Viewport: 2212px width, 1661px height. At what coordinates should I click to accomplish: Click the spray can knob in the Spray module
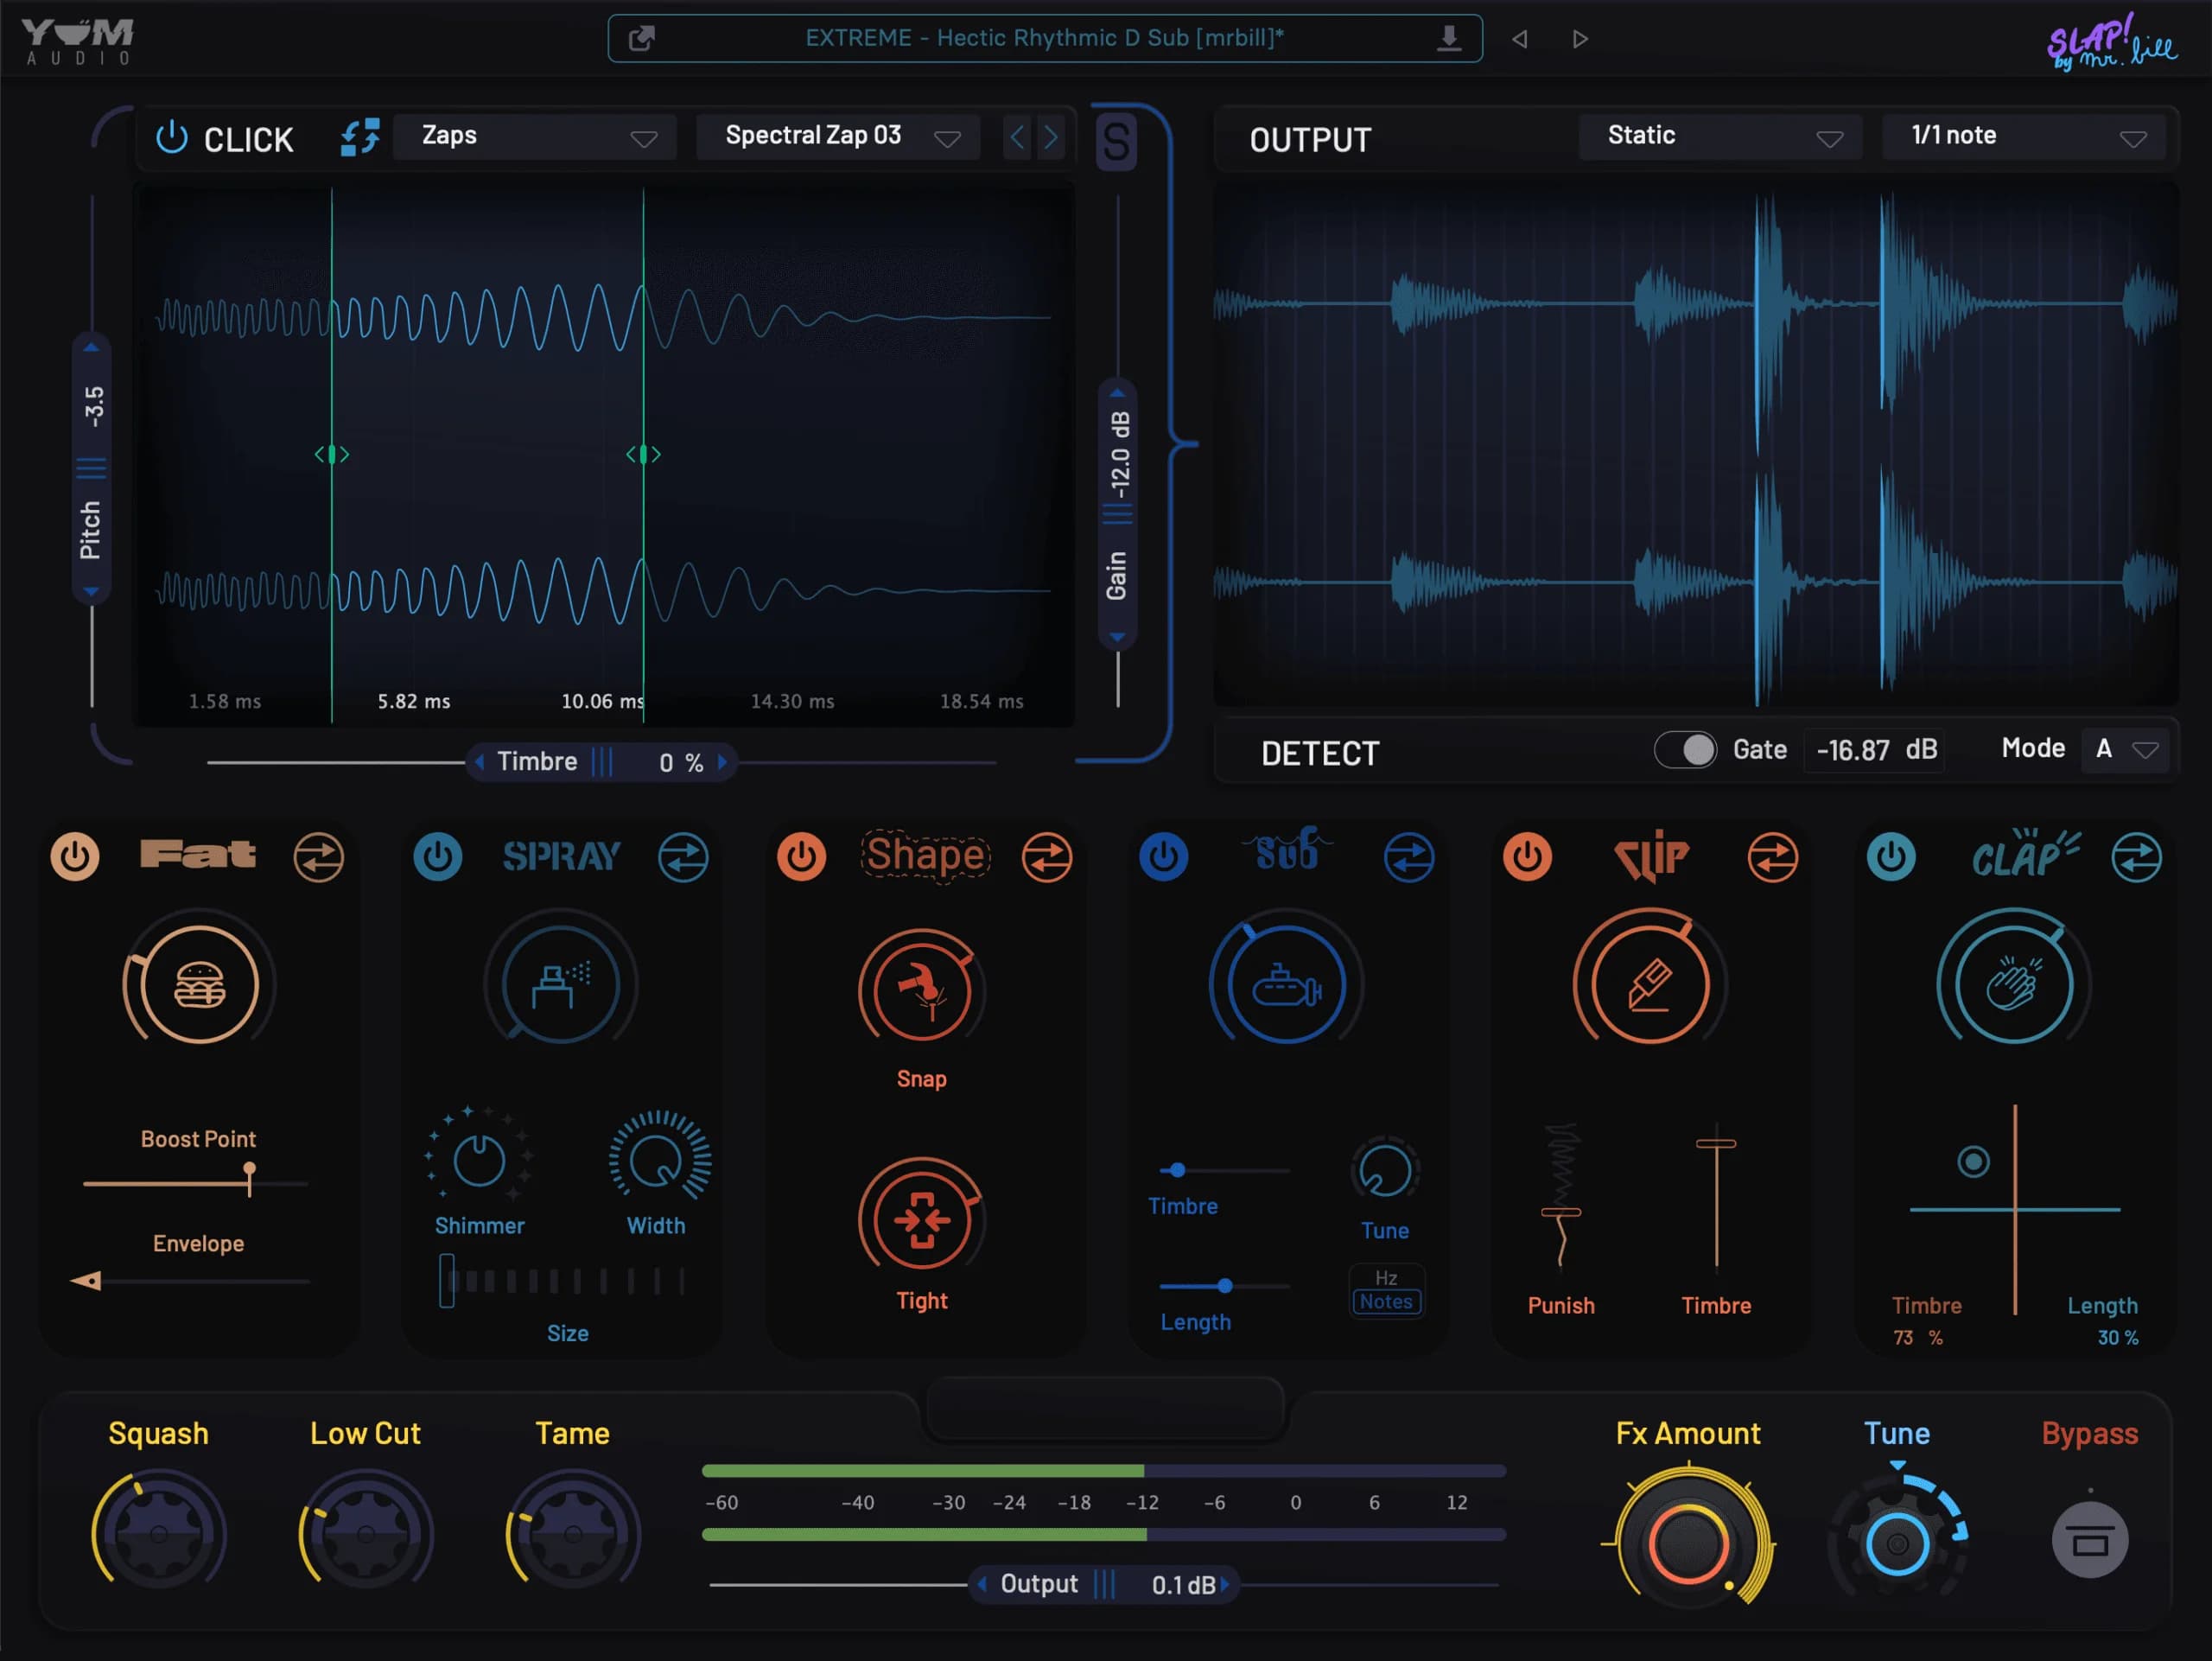[561, 984]
